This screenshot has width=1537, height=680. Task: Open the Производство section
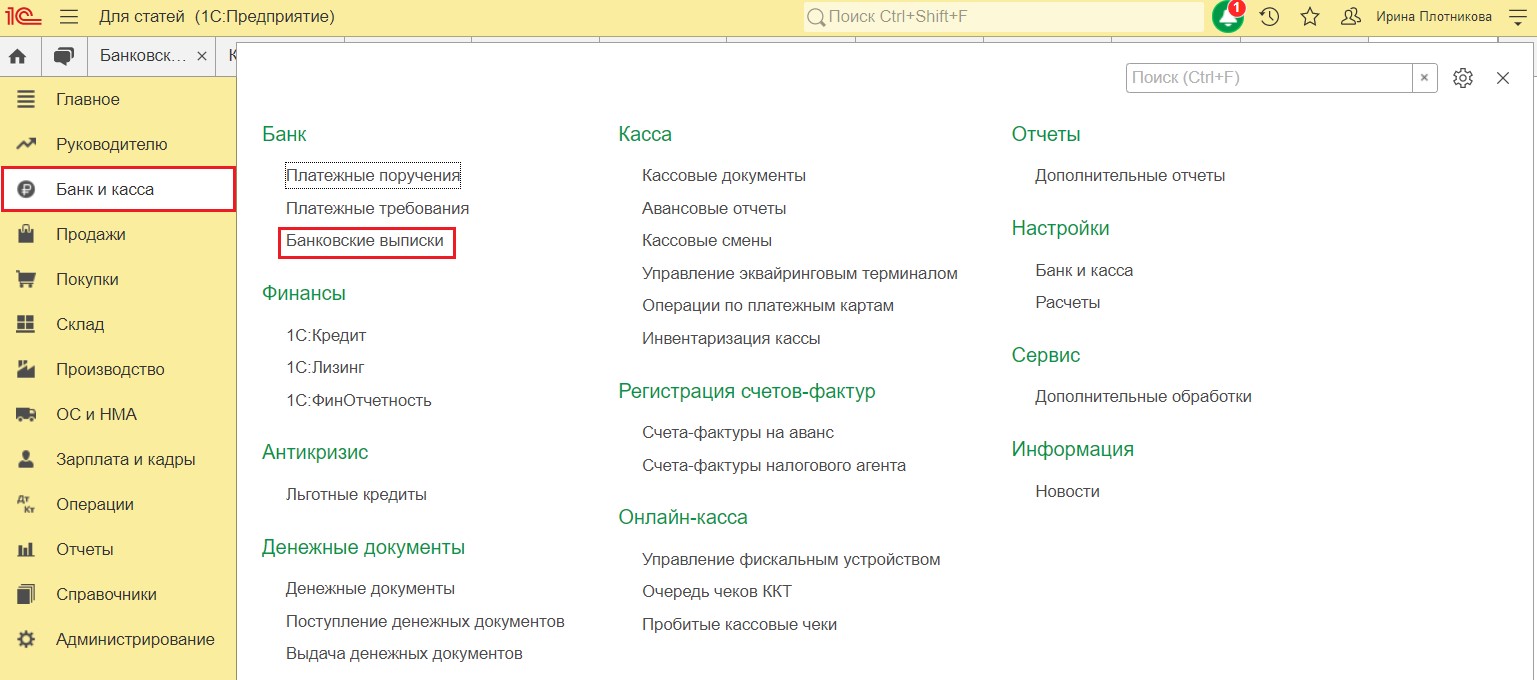pos(118,369)
